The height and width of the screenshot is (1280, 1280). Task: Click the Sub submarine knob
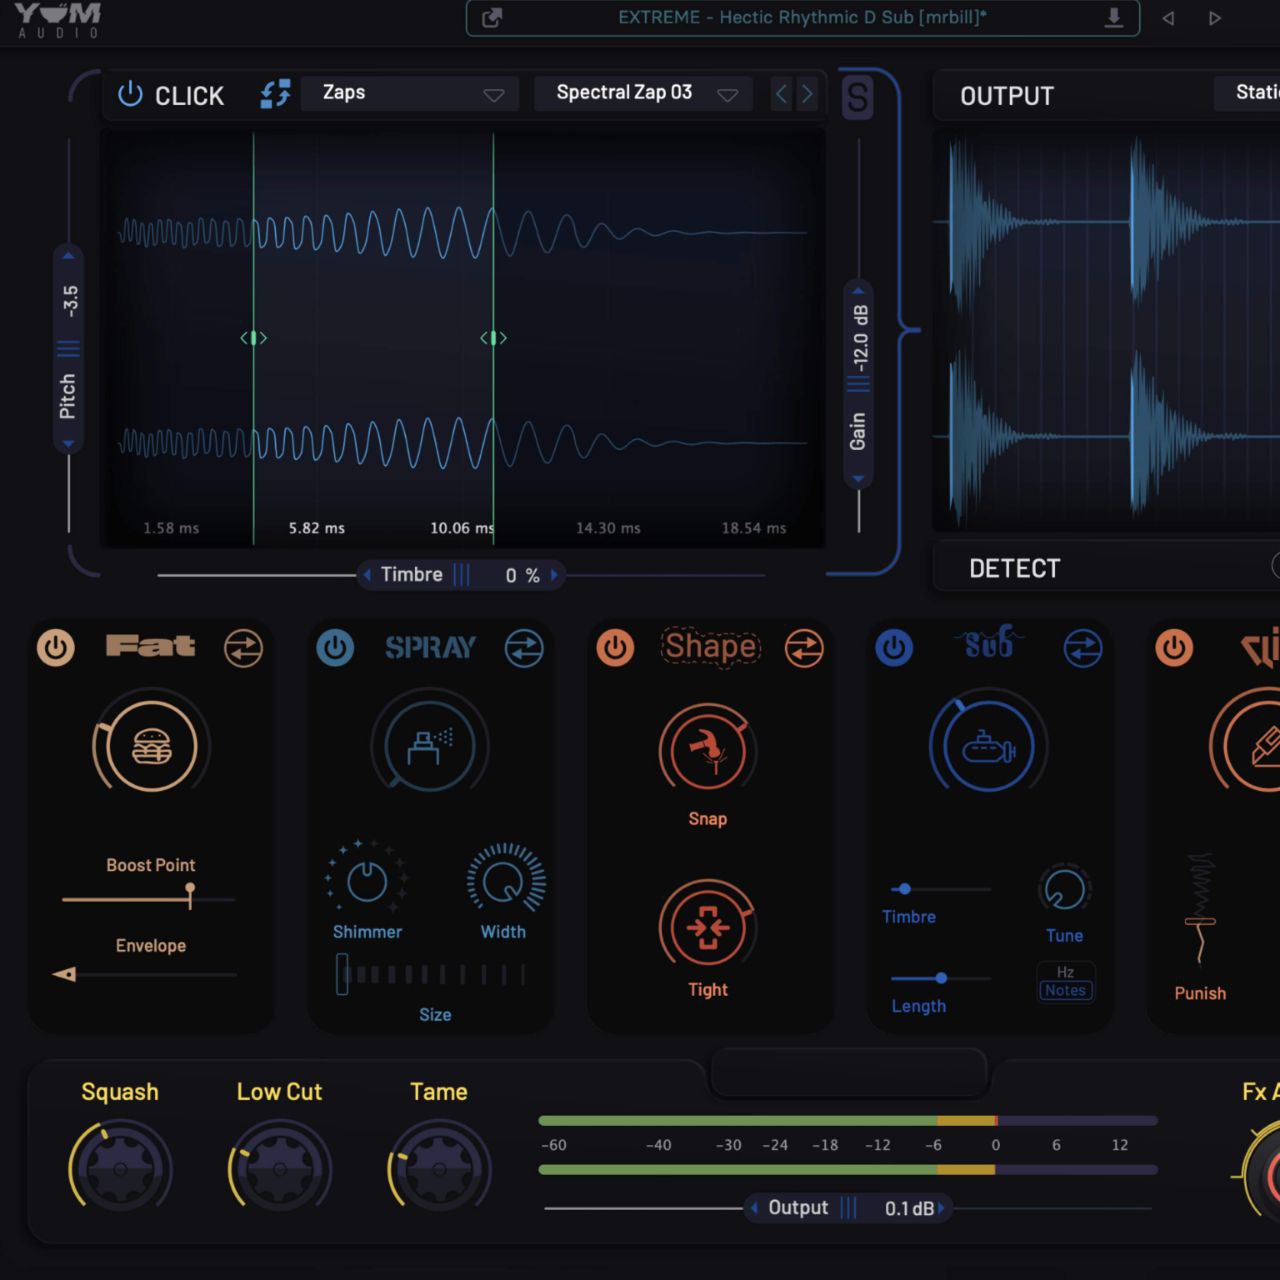click(988, 746)
